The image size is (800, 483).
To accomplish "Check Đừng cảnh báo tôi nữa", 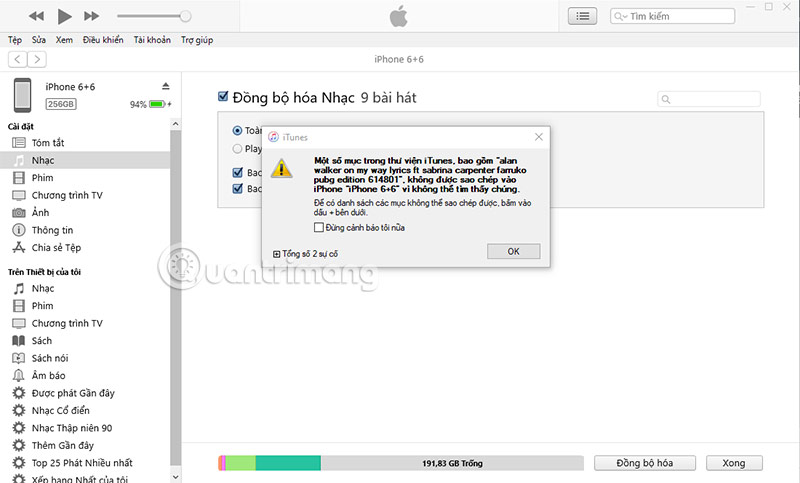I will coord(319,227).
